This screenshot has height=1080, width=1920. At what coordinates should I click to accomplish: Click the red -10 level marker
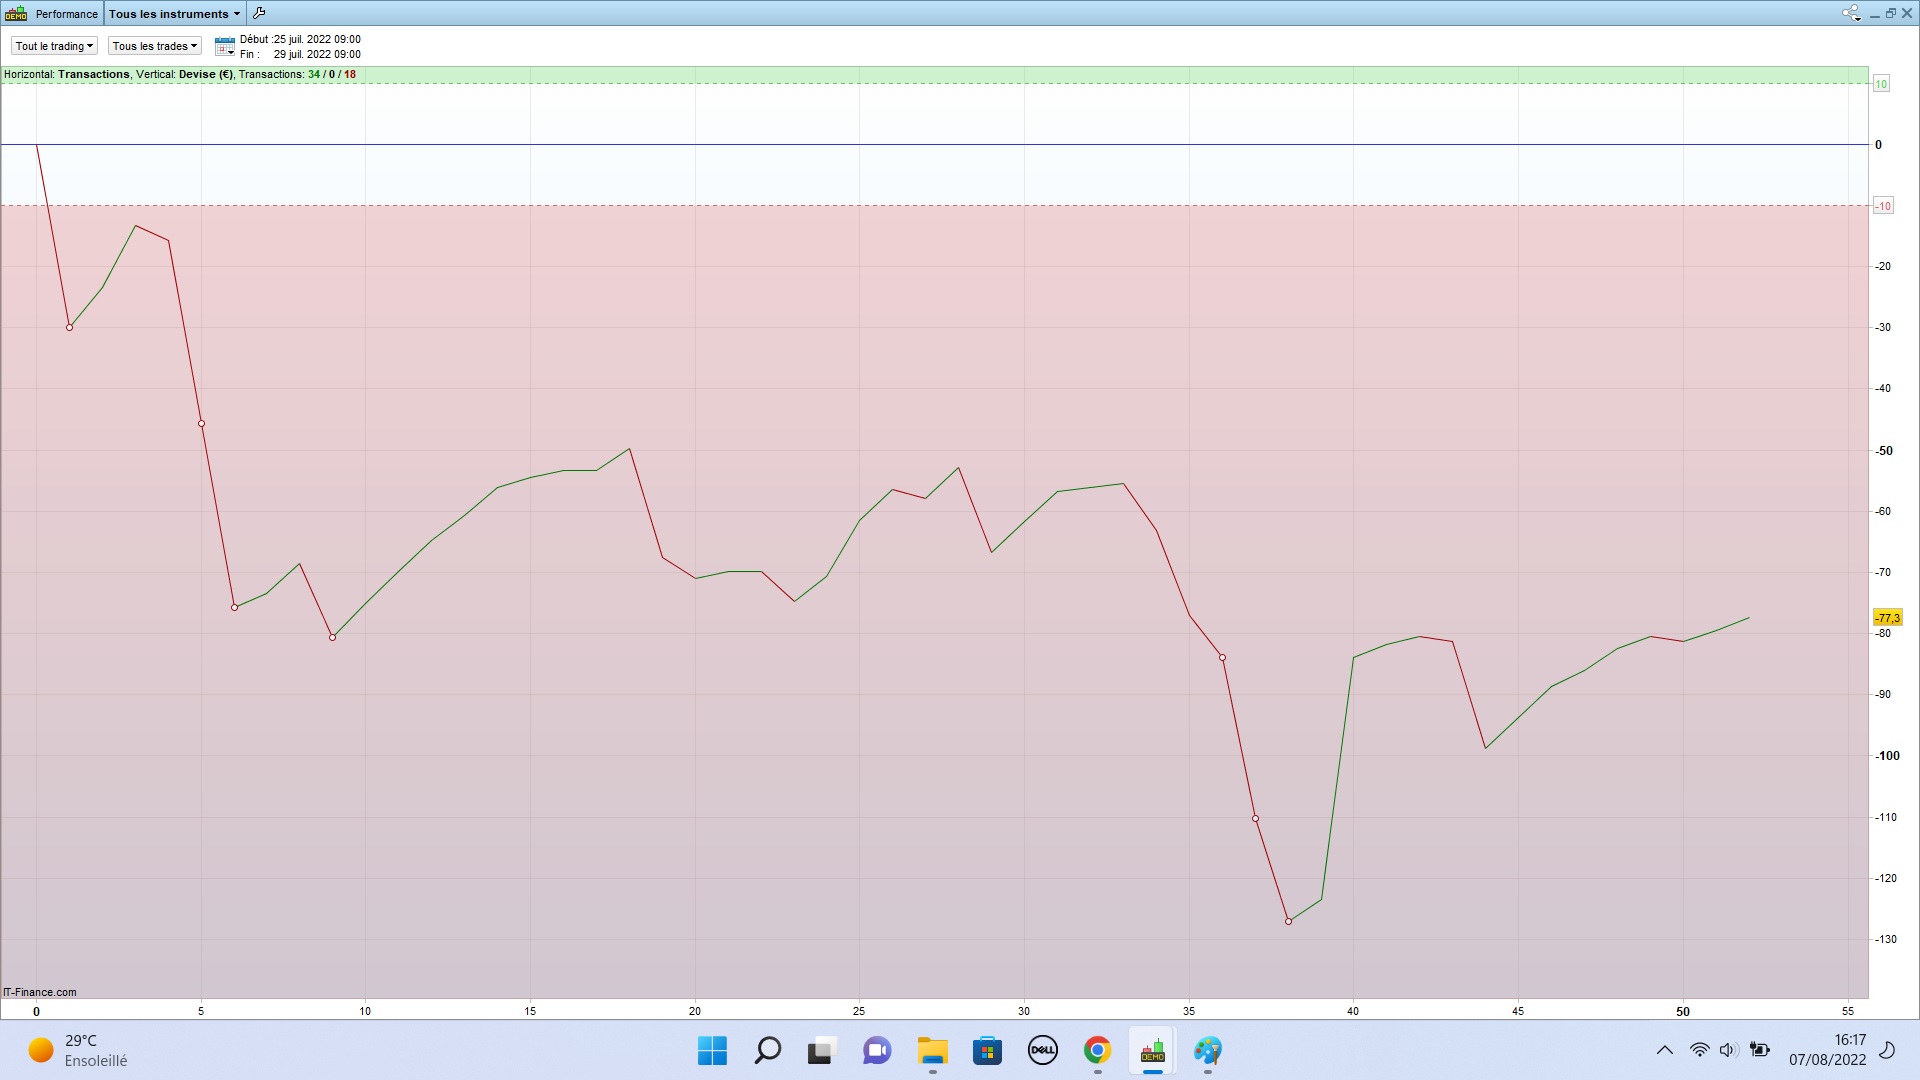[x=1882, y=206]
